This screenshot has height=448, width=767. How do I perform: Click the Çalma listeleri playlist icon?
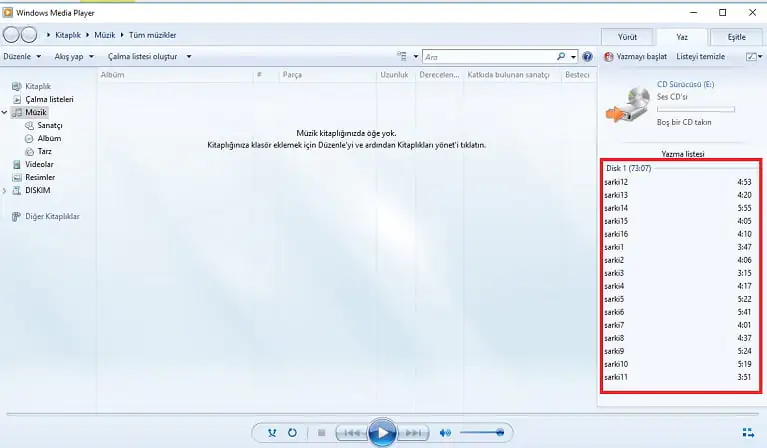point(17,99)
